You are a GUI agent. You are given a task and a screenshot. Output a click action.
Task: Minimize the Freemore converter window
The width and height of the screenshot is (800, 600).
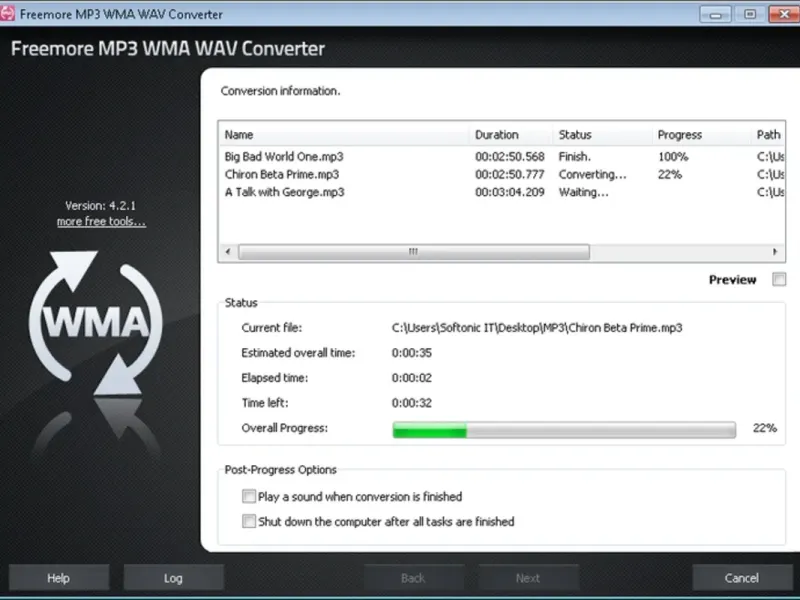point(715,14)
